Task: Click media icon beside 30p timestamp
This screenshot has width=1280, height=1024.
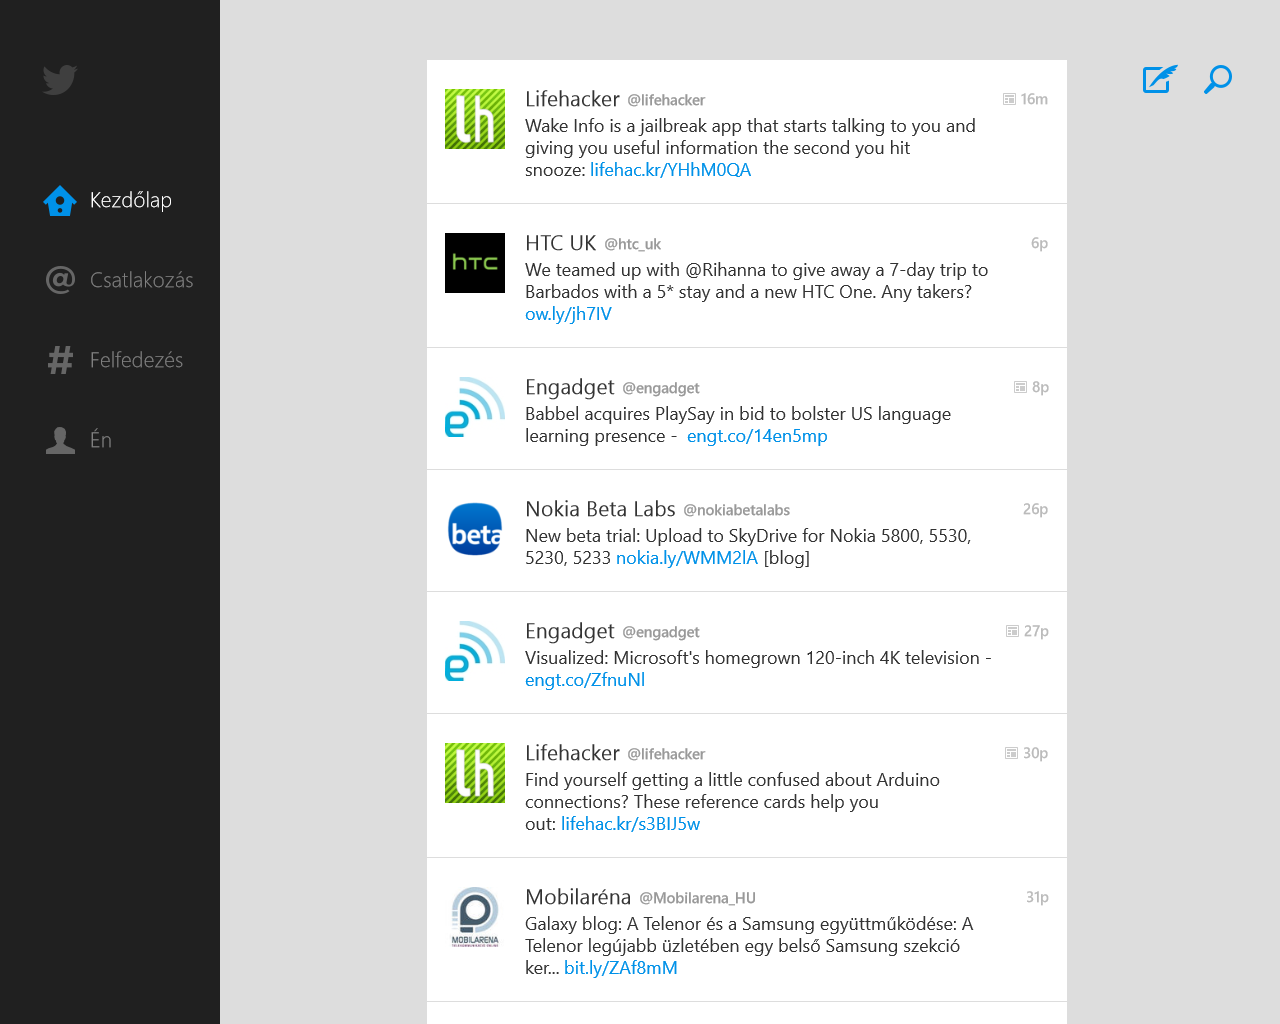Action: pyautogui.click(x=1011, y=753)
